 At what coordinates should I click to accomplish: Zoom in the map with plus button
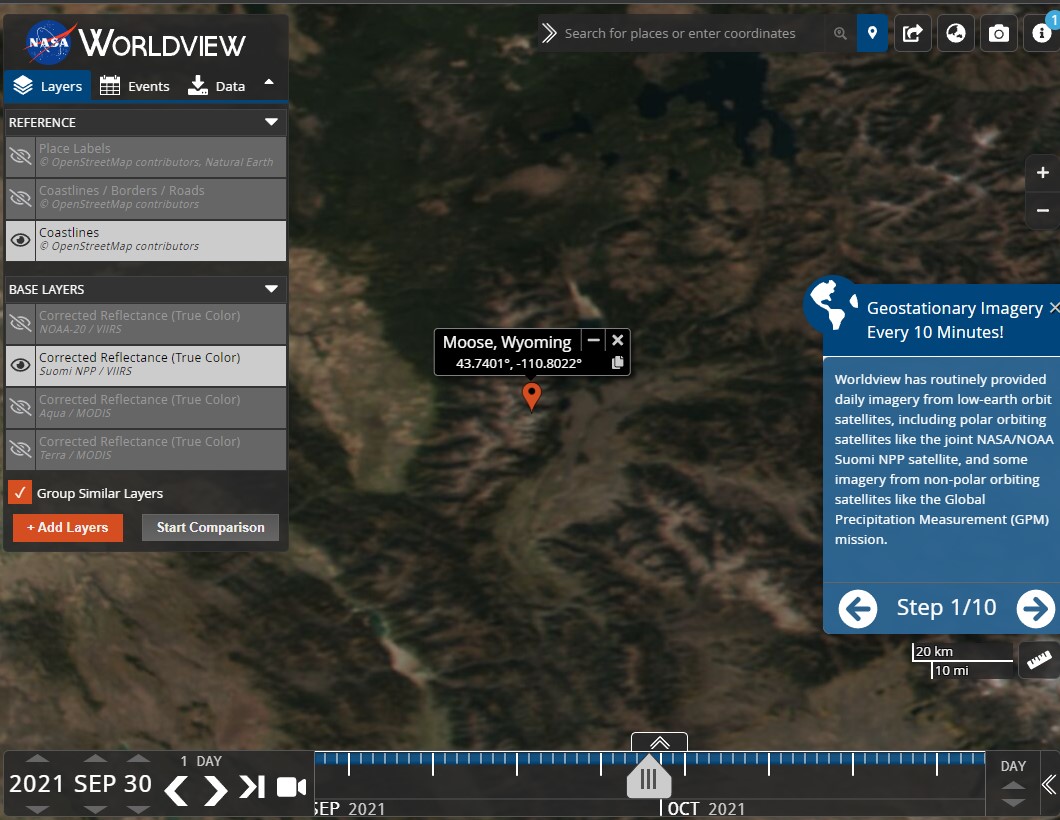(1042, 172)
